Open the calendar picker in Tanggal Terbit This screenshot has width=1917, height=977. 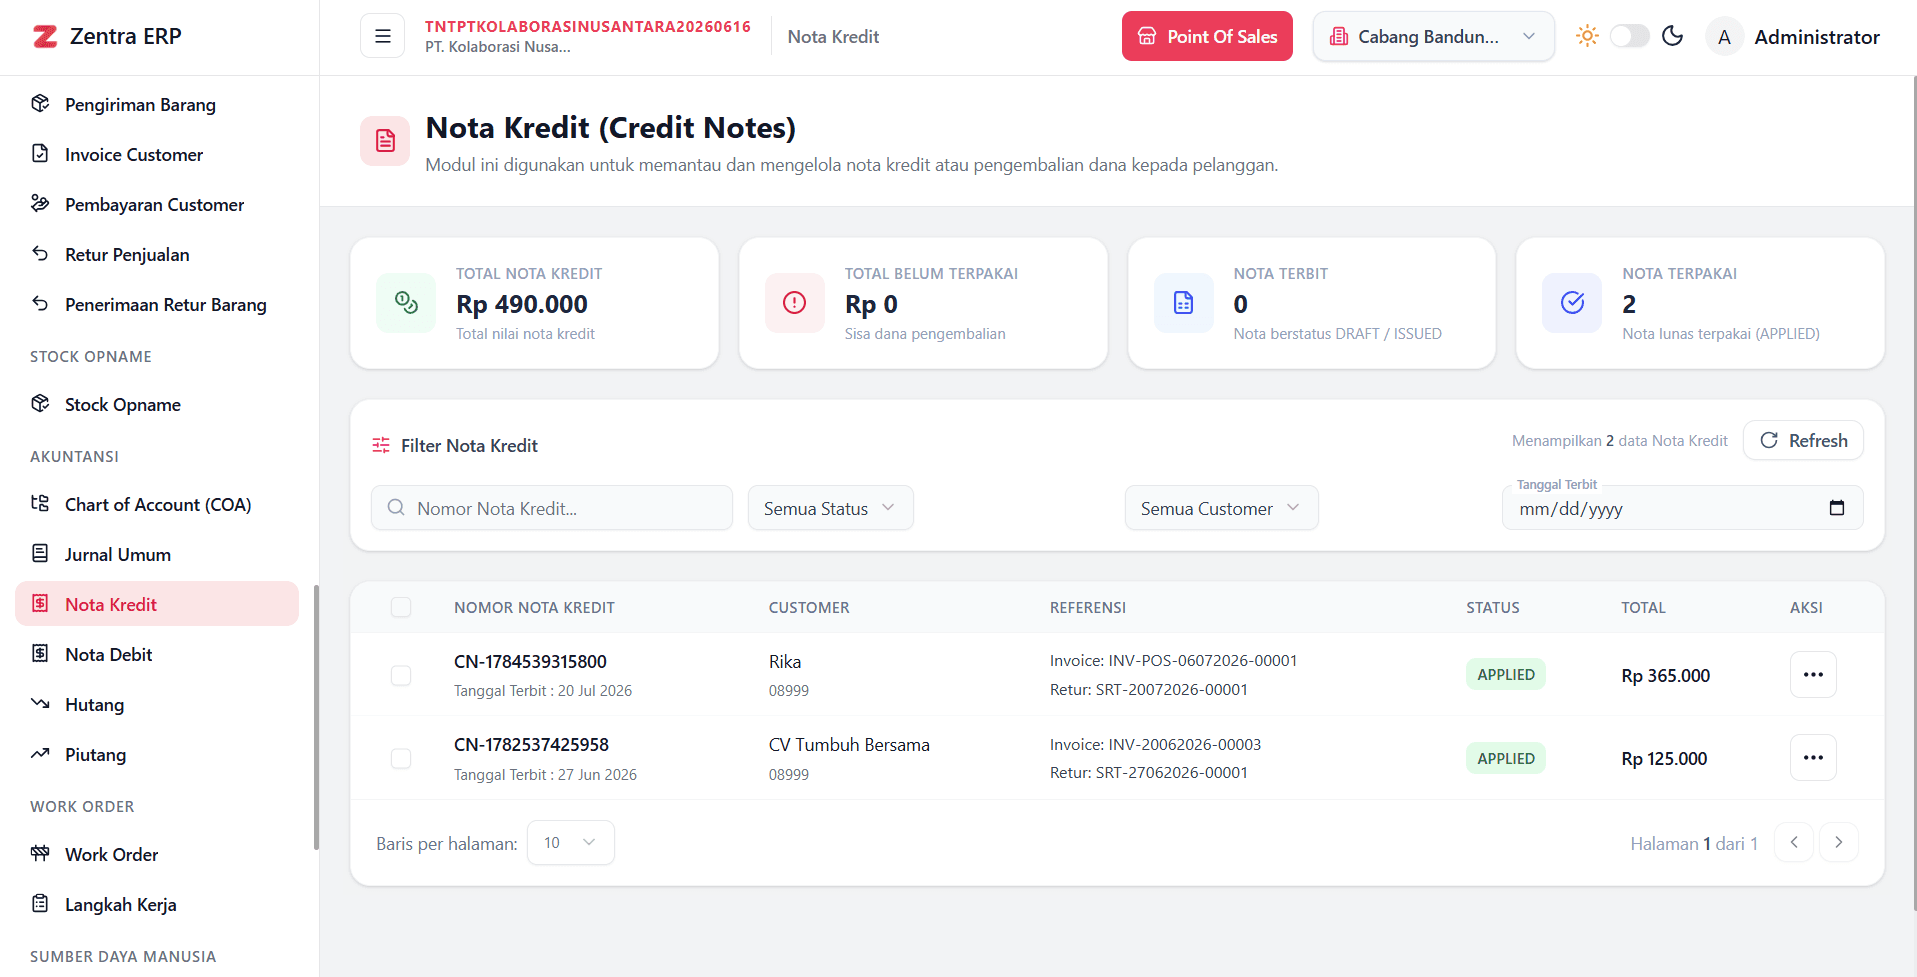[1836, 508]
